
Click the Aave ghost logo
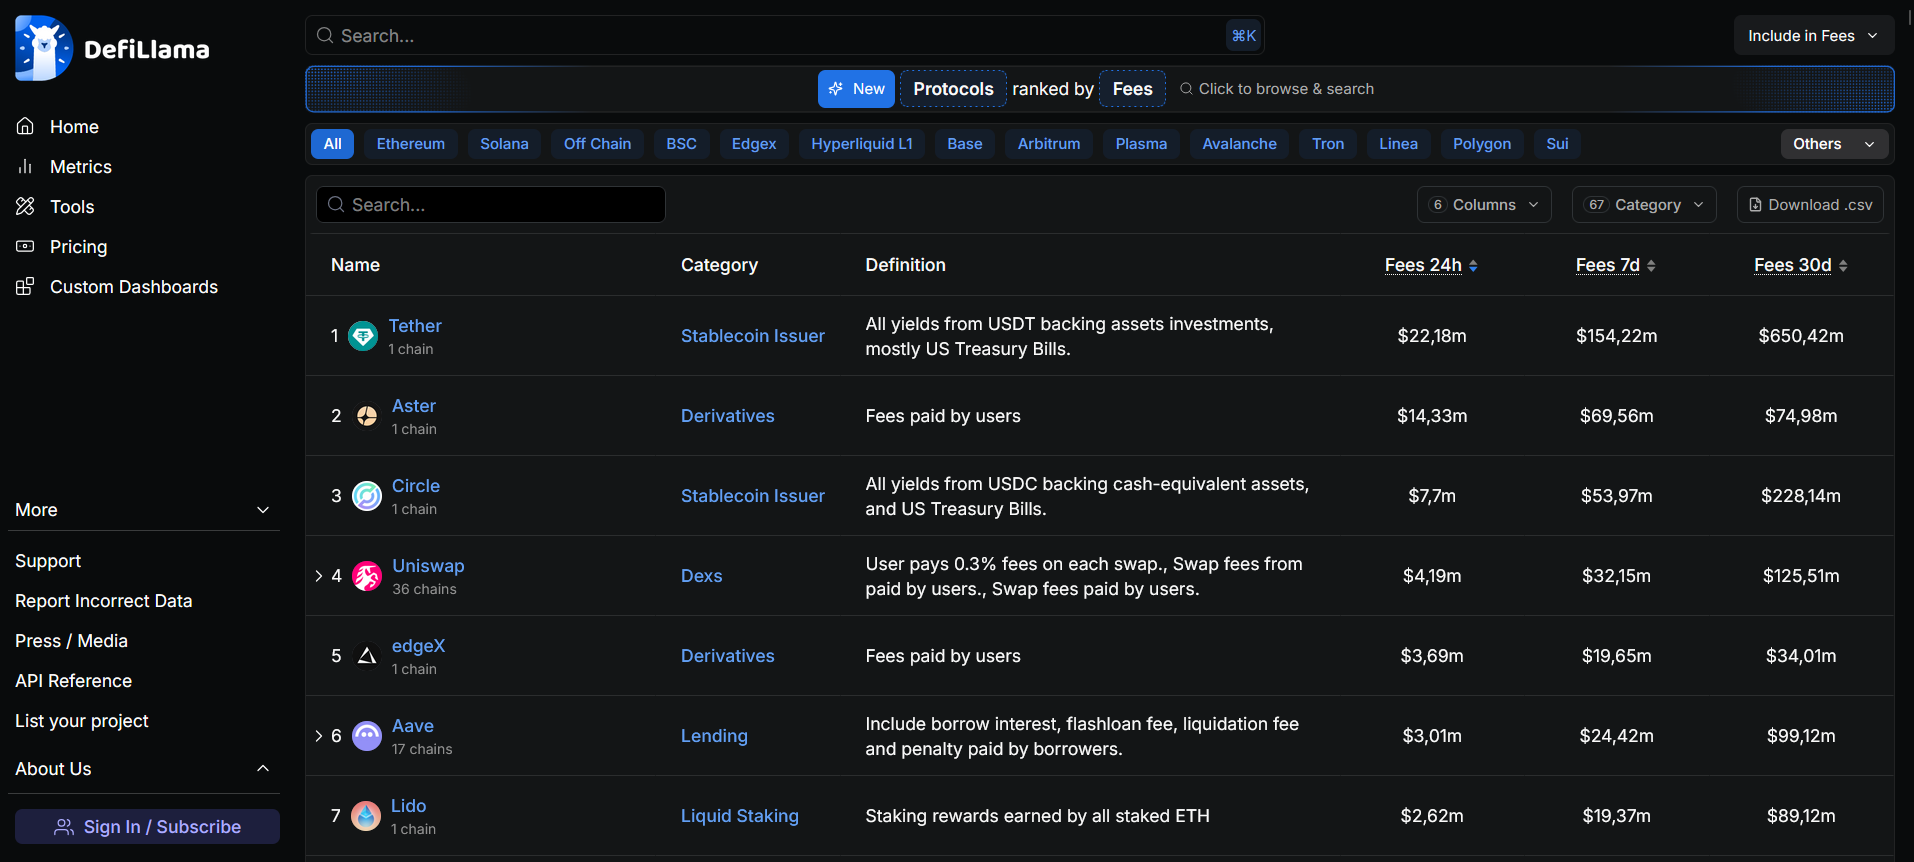tap(367, 736)
